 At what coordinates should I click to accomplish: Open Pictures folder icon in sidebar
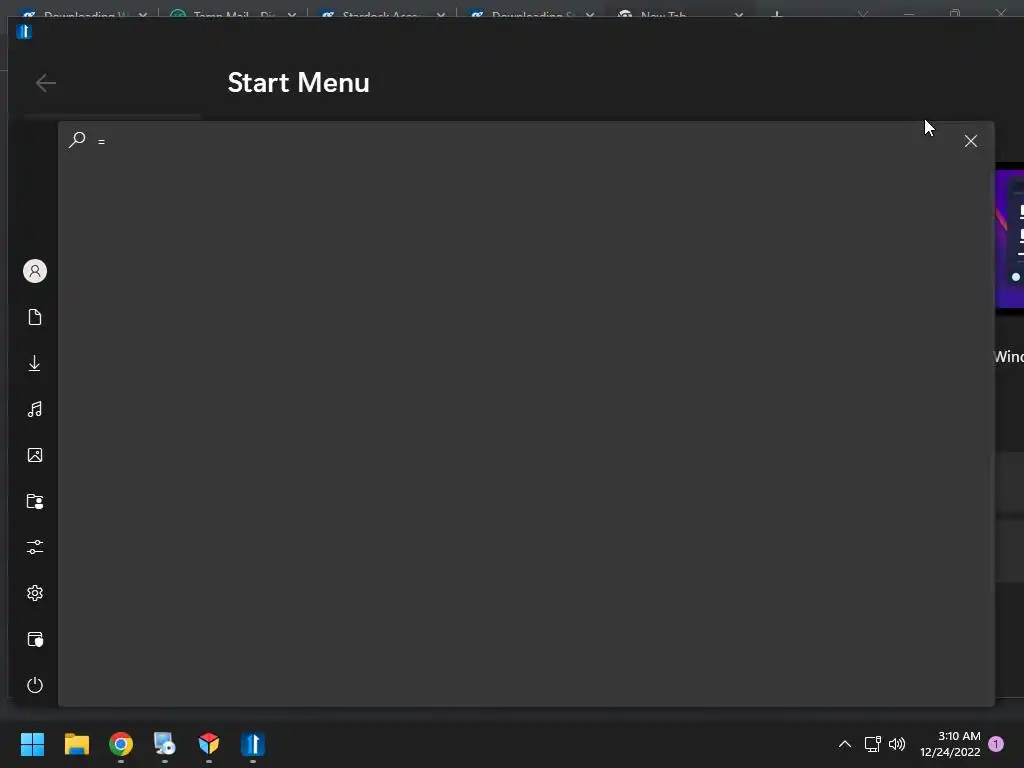[35, 455]
